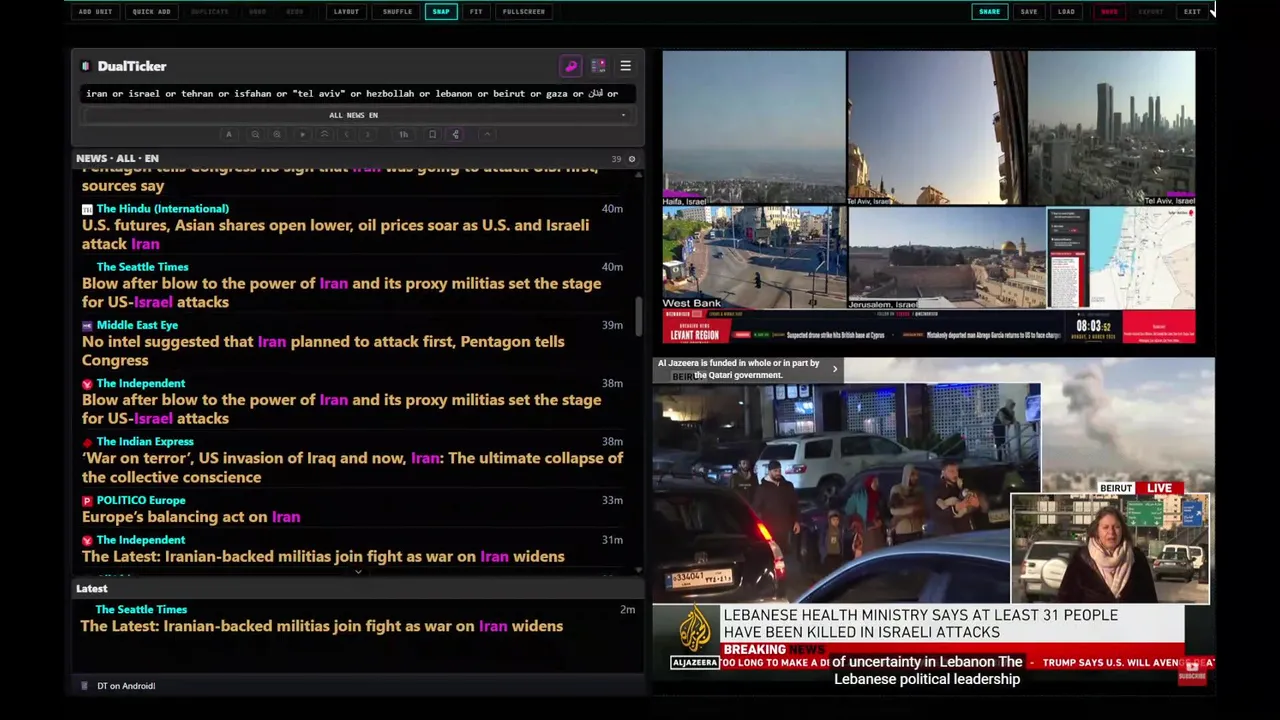Click The Seattle Times 40m source name
The height and width of the screenshot is (720, 1280).
coord(142,267)
